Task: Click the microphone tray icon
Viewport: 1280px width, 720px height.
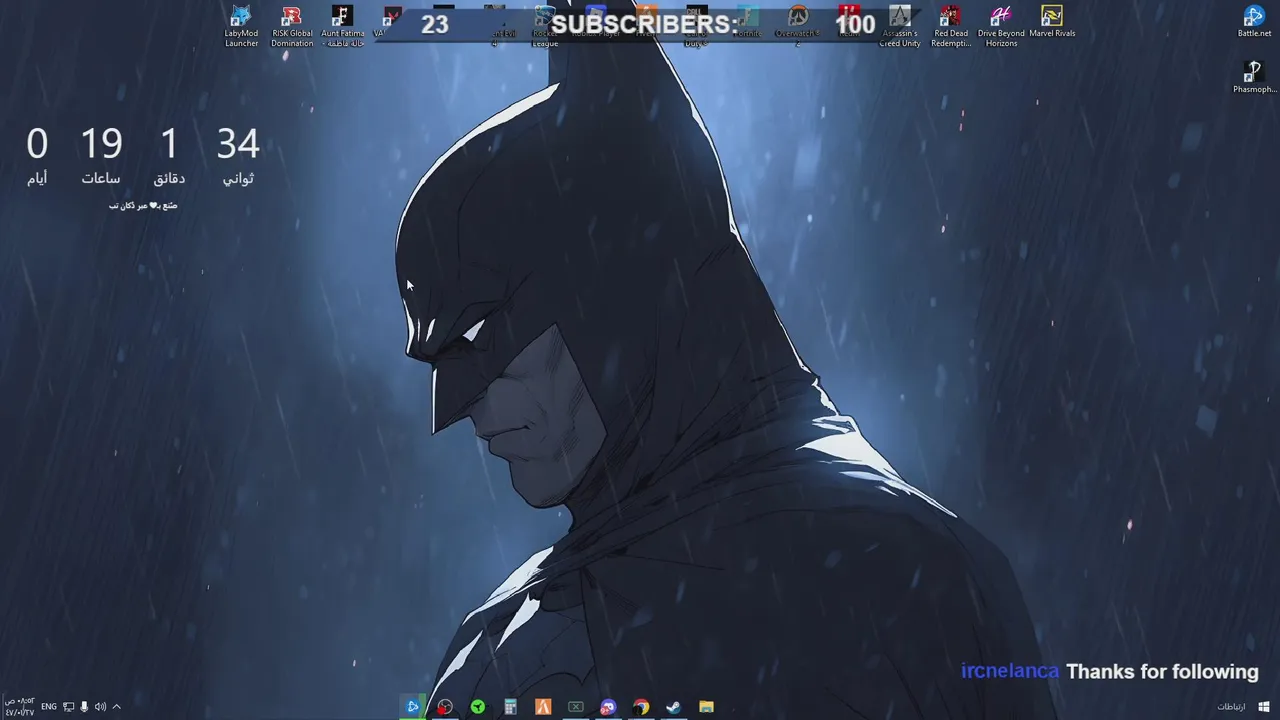Action: tap(84, 707)
